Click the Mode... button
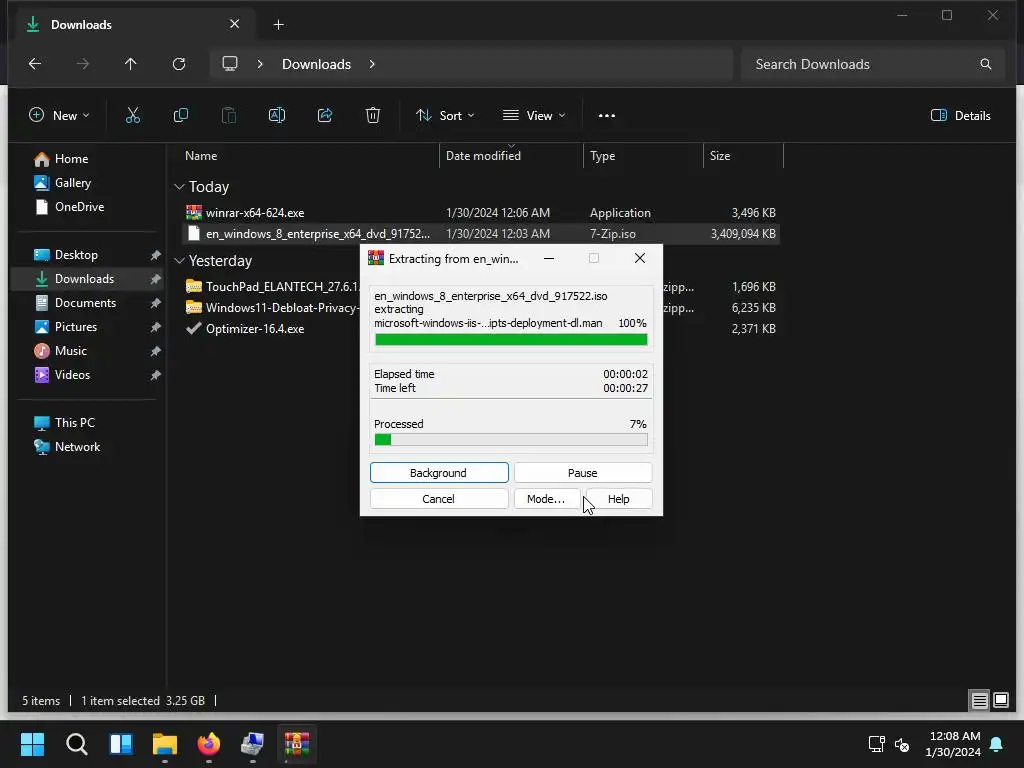The image size is (1024, 768). pyautogui.click(x=547, y=499)
